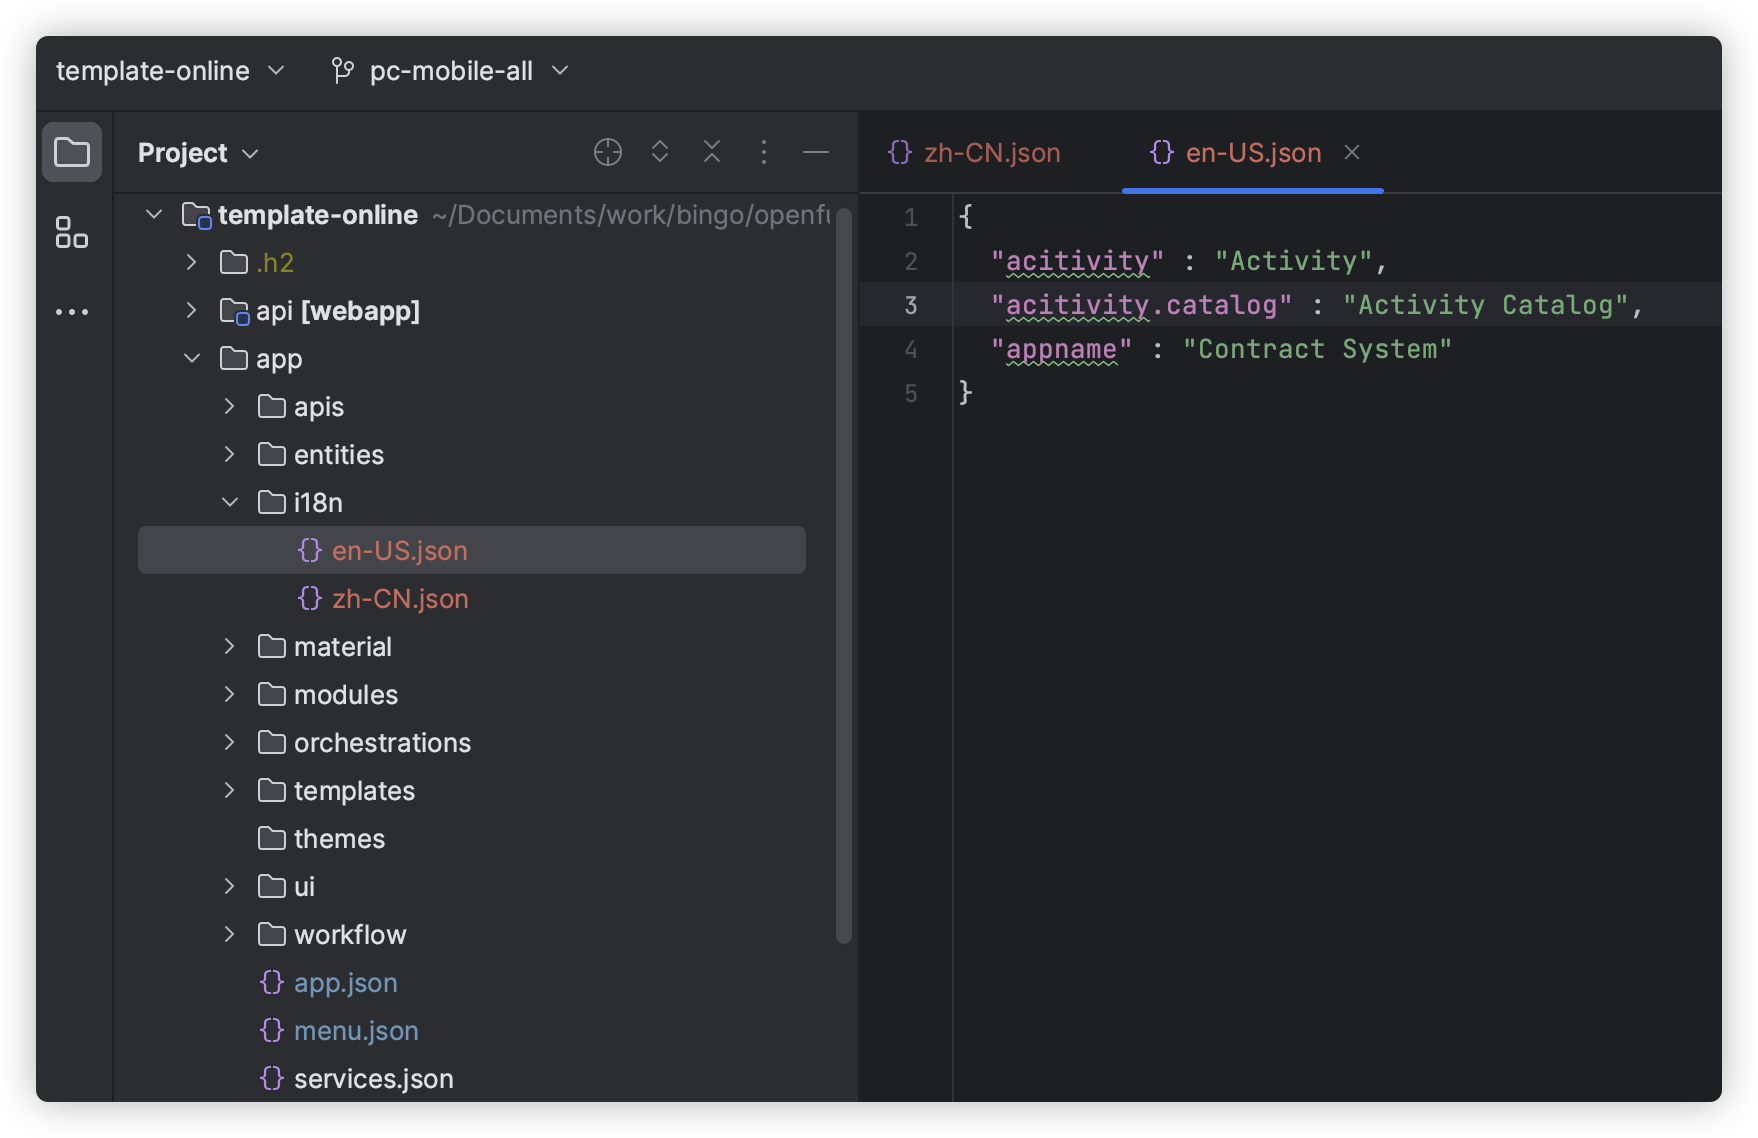
Task: Collapse all tree nodes in Project panel
Action: 712,152
